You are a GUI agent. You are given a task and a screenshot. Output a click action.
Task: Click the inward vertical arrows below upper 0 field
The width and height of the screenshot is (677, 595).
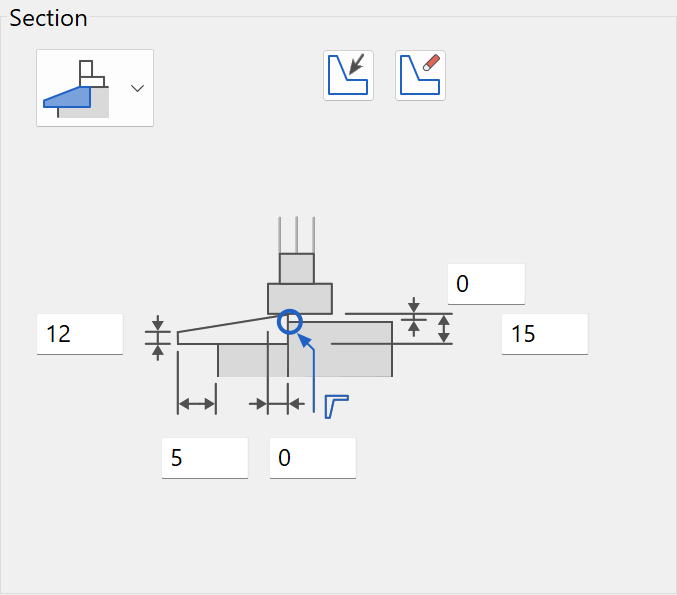pos(414,317)
